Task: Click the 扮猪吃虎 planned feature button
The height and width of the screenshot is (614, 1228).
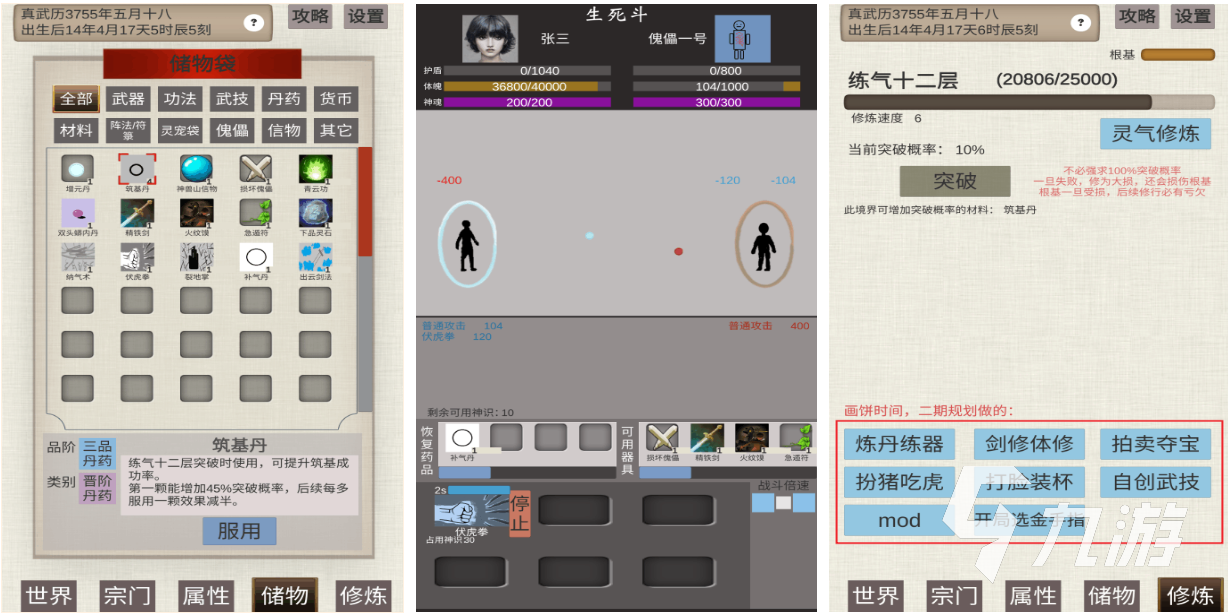Action: (x=899, y=482)
